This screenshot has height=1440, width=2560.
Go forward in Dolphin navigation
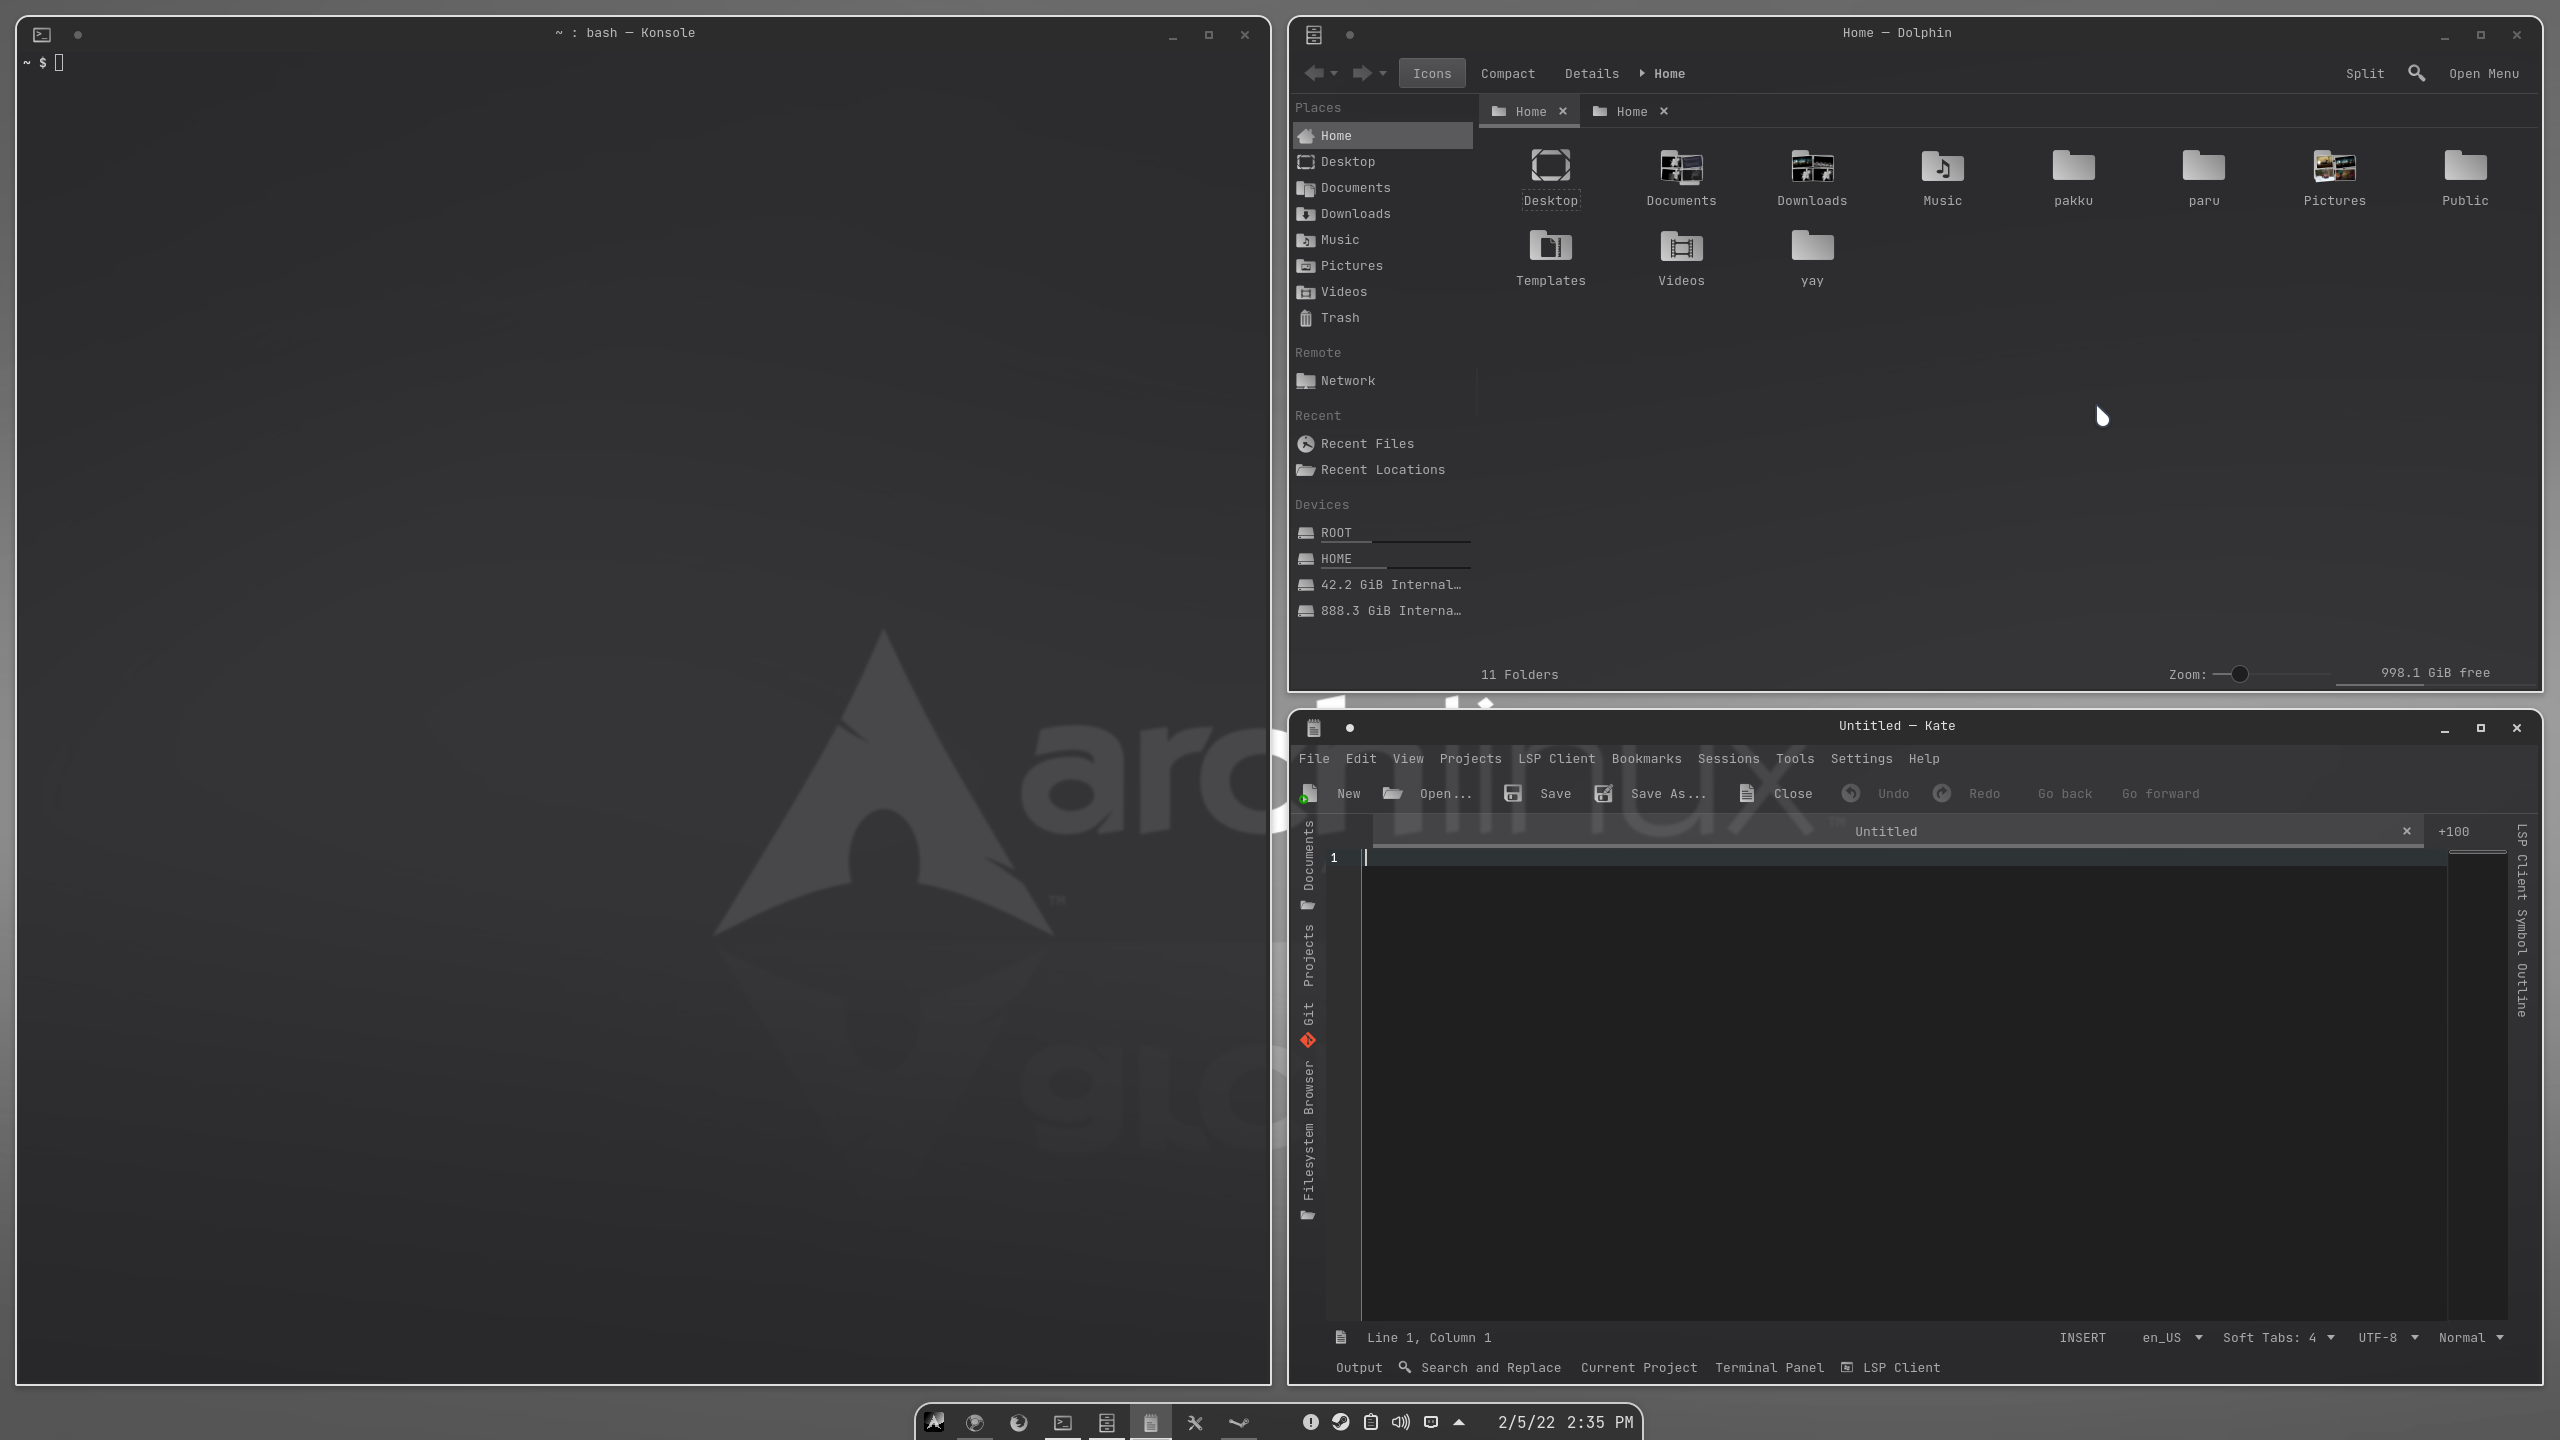(x=1361, y=73)
